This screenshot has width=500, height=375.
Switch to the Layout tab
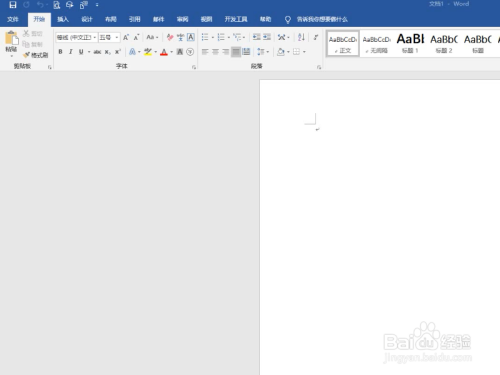click(111, 19)
